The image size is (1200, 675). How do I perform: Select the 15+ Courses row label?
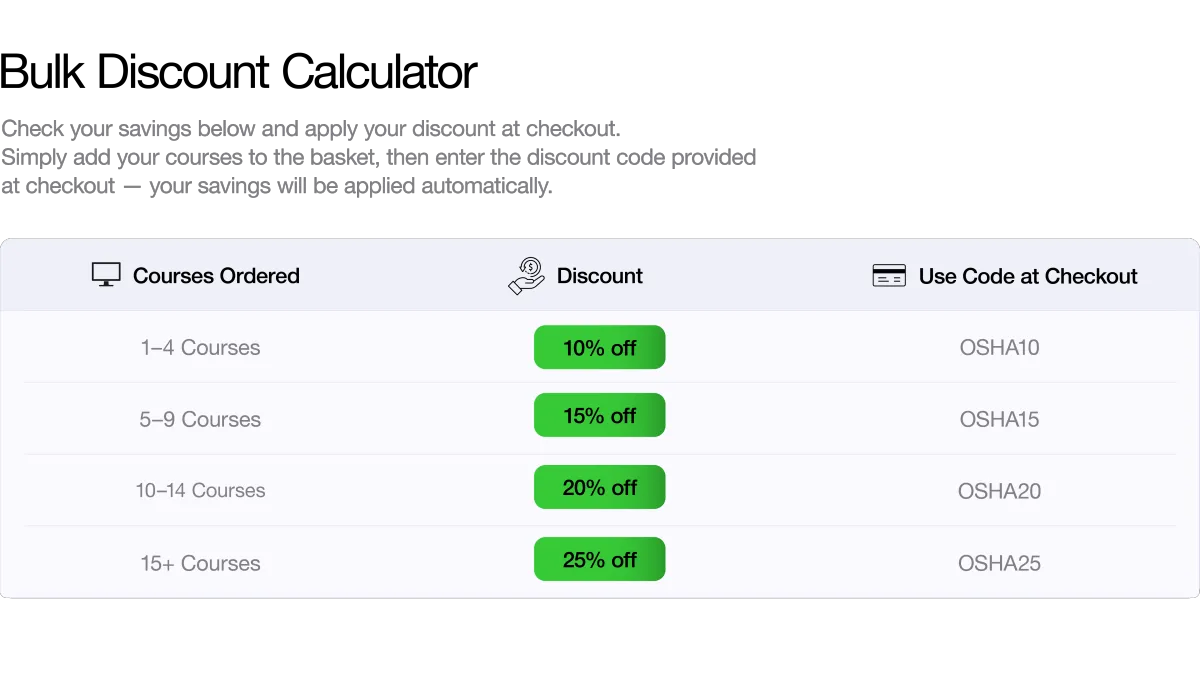point(200,563)
